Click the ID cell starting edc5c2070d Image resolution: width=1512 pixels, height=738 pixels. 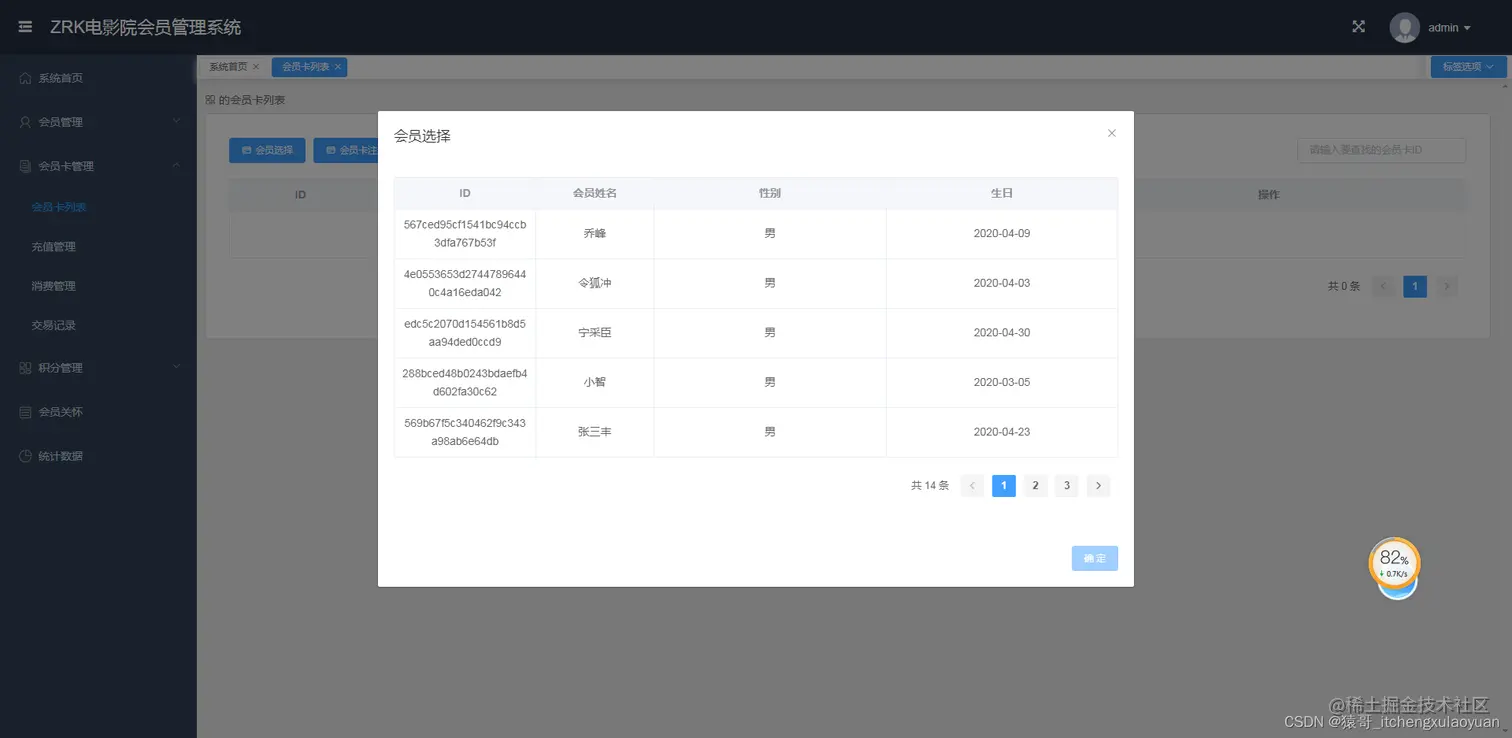click(x=465, y=333)
